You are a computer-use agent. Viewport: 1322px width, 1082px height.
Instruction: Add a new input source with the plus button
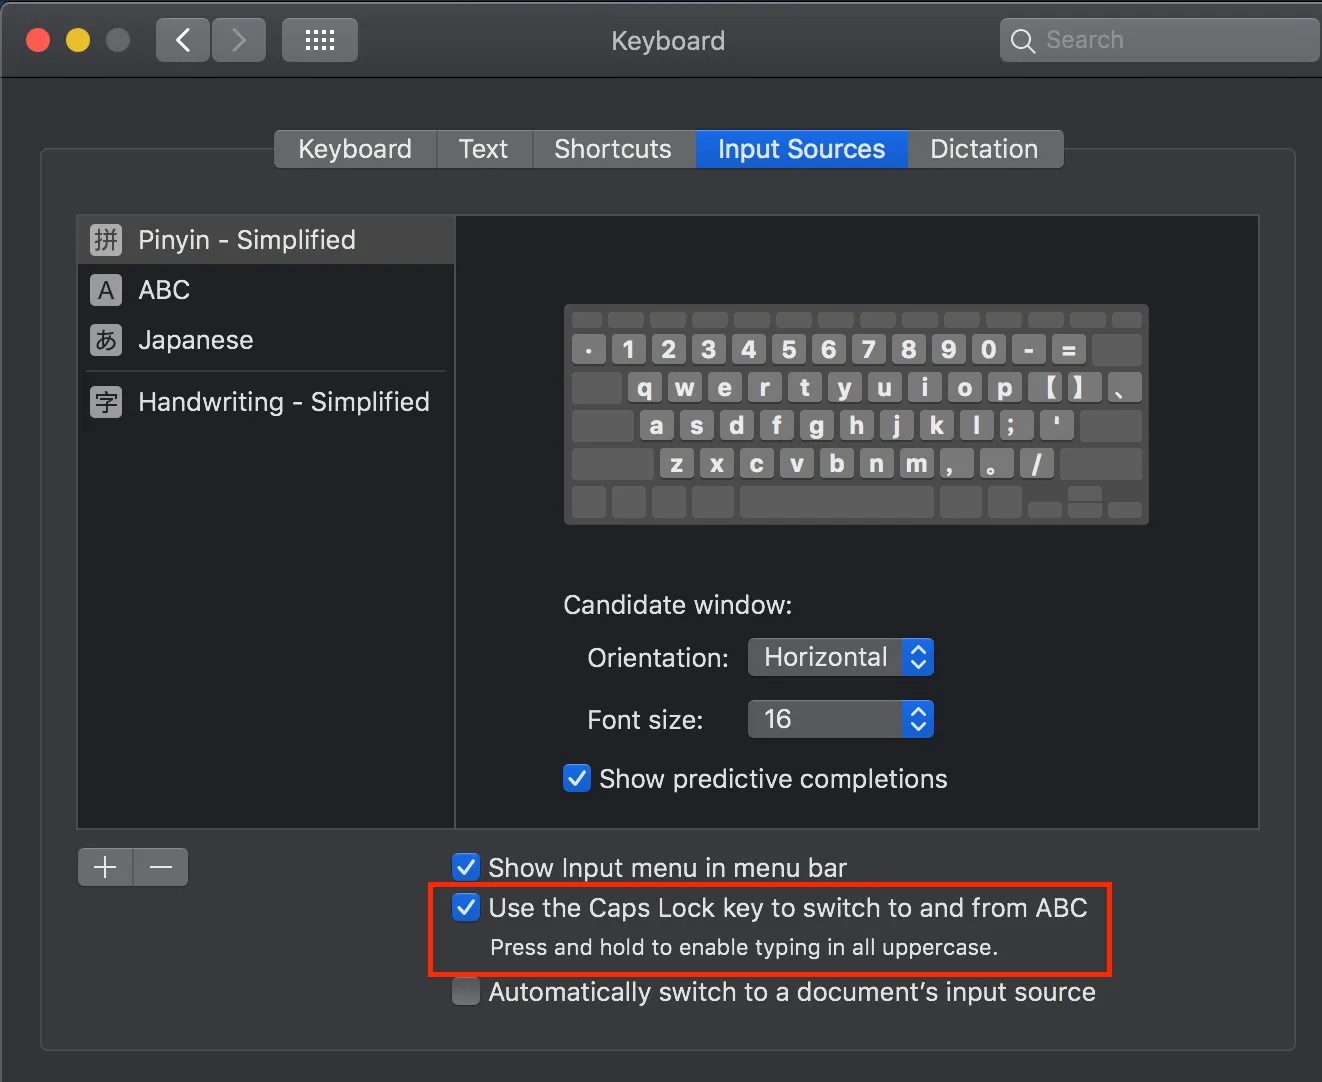click(104, 866)
